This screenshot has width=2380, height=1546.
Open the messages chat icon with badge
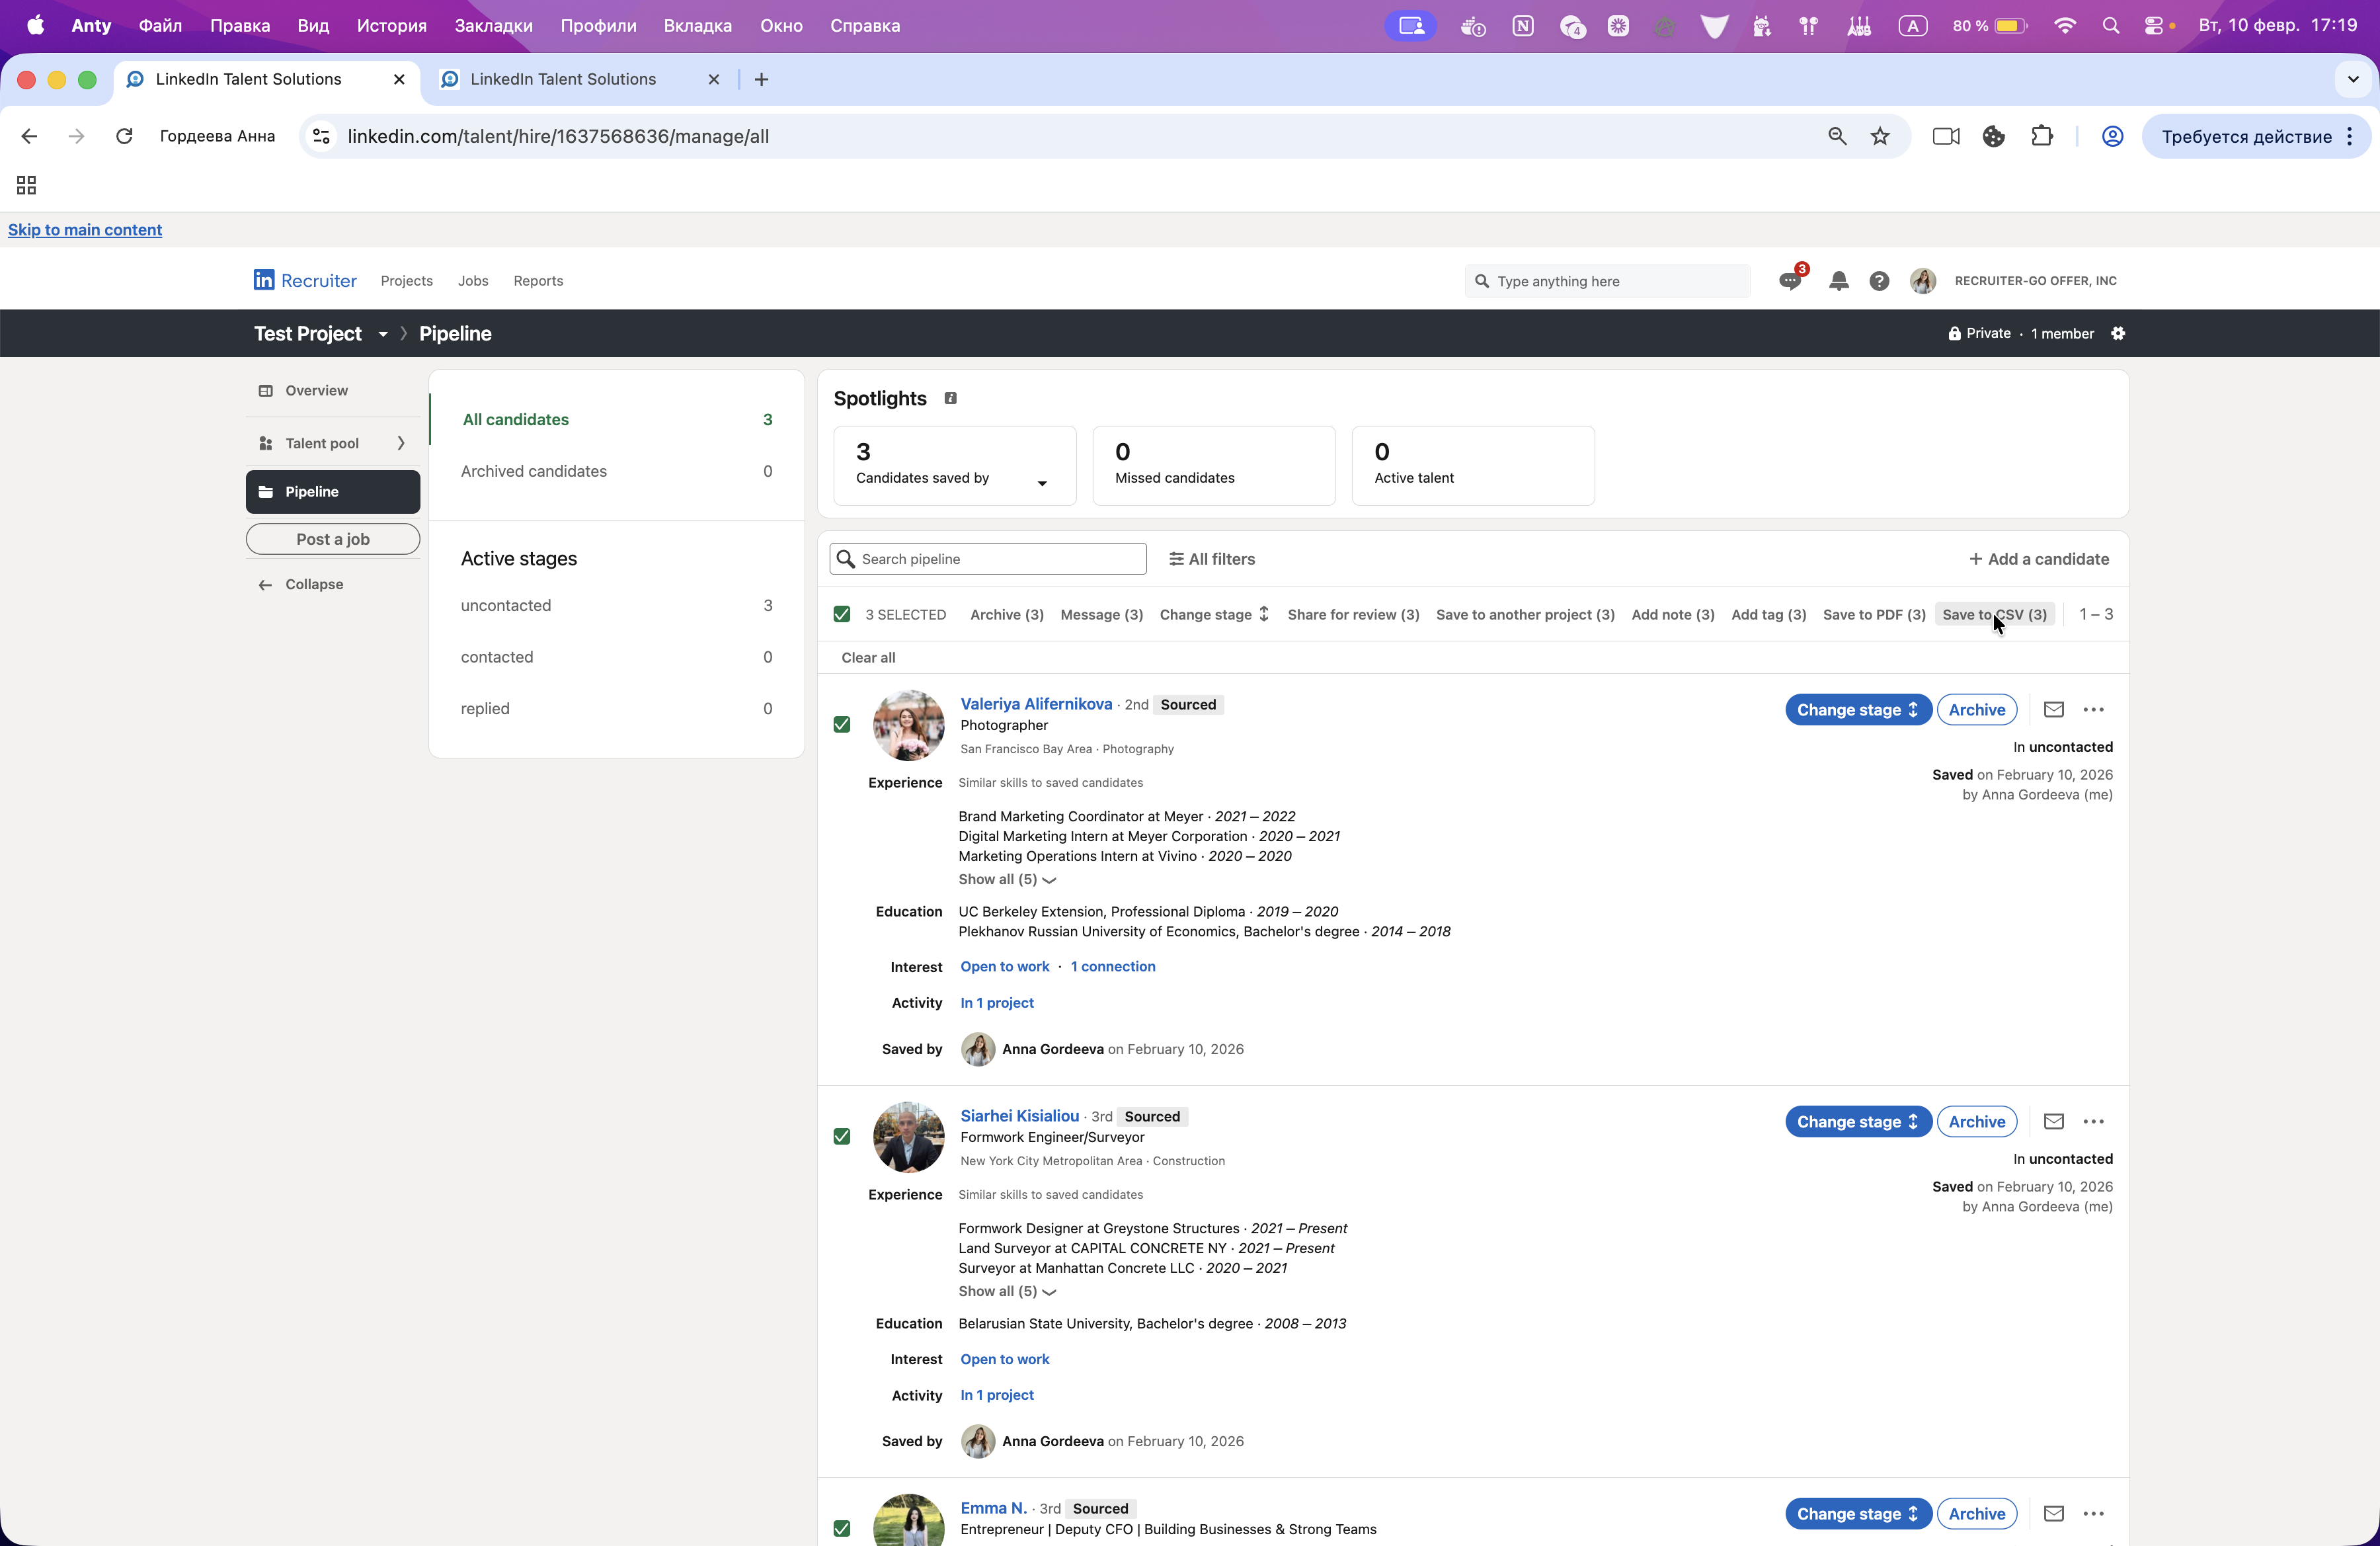1790,281
